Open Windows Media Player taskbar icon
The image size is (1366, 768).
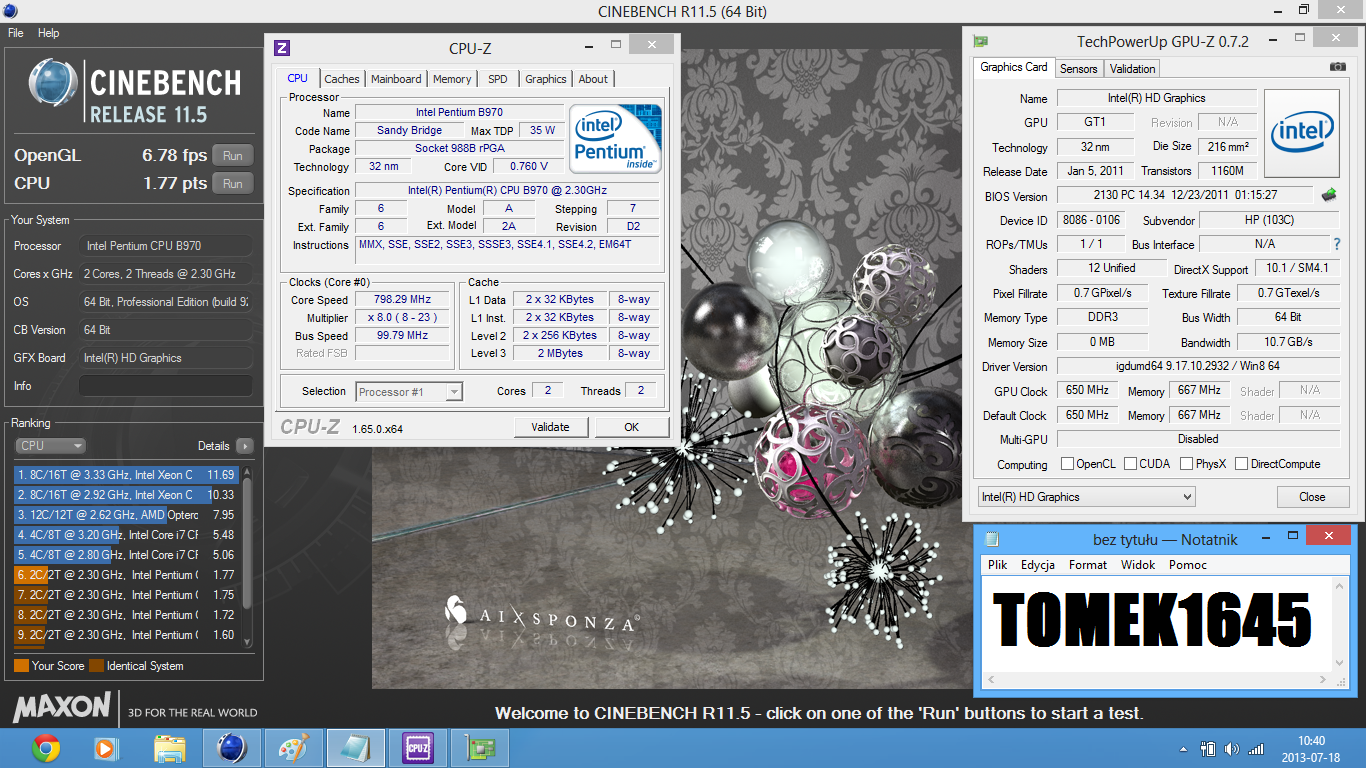(106, 748)
